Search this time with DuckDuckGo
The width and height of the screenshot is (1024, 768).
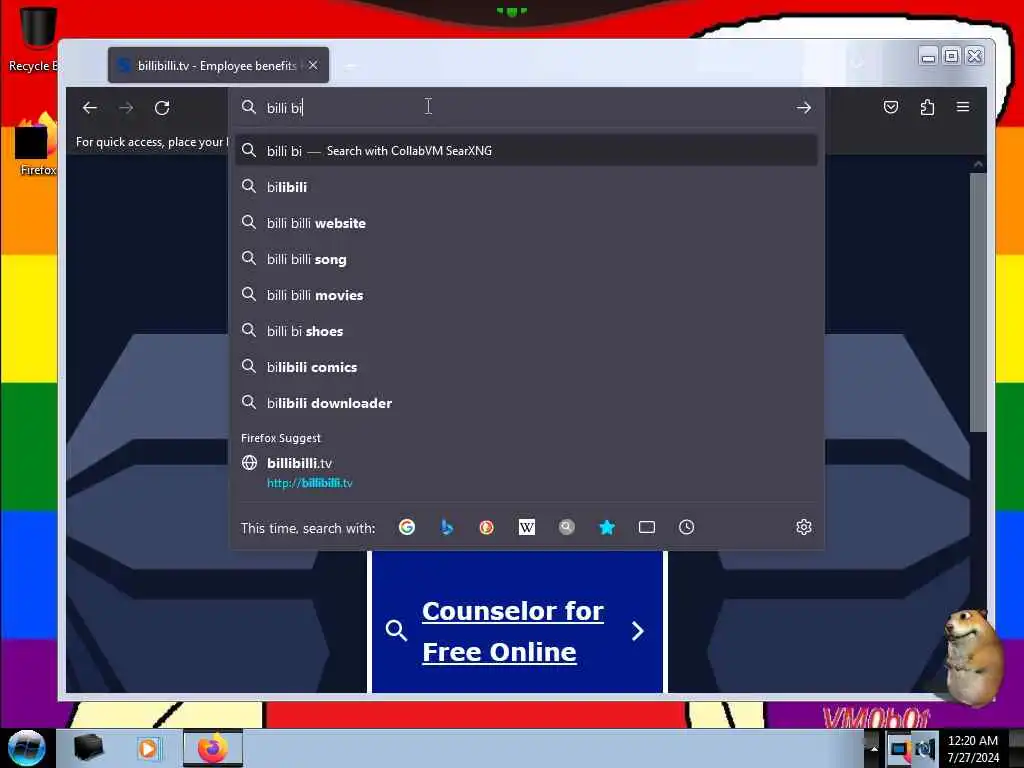tap(487, 527)
